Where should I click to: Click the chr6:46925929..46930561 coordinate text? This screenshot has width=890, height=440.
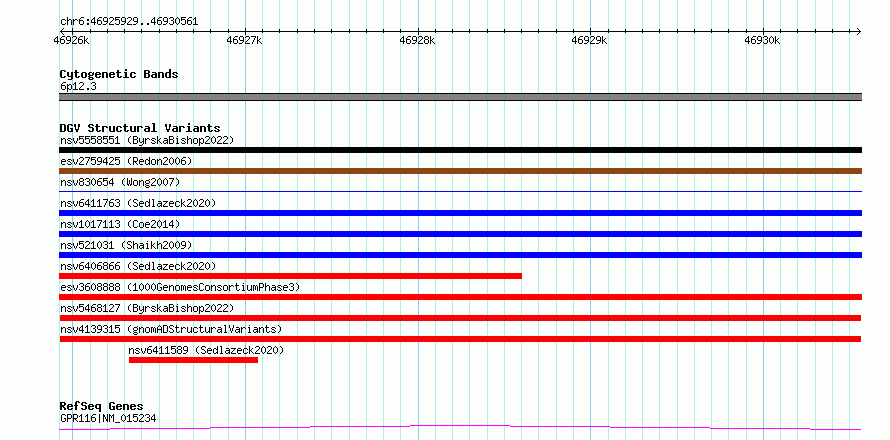[129, 22]
